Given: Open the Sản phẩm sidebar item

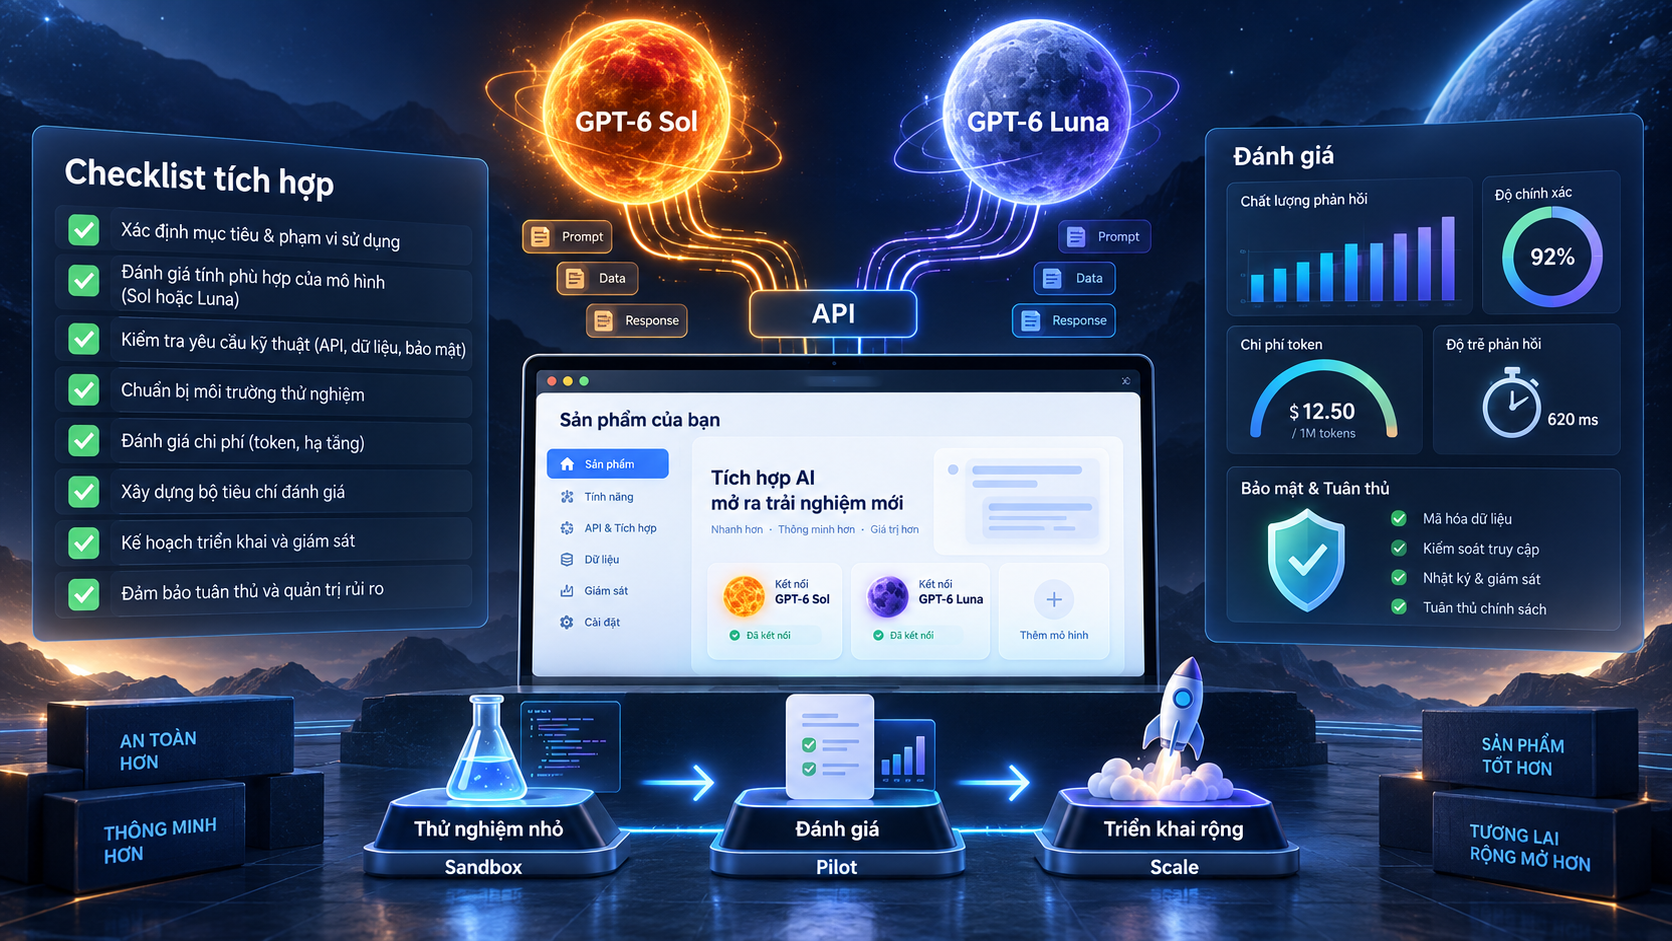Looking at the screenshot, I should click(607, 464).
